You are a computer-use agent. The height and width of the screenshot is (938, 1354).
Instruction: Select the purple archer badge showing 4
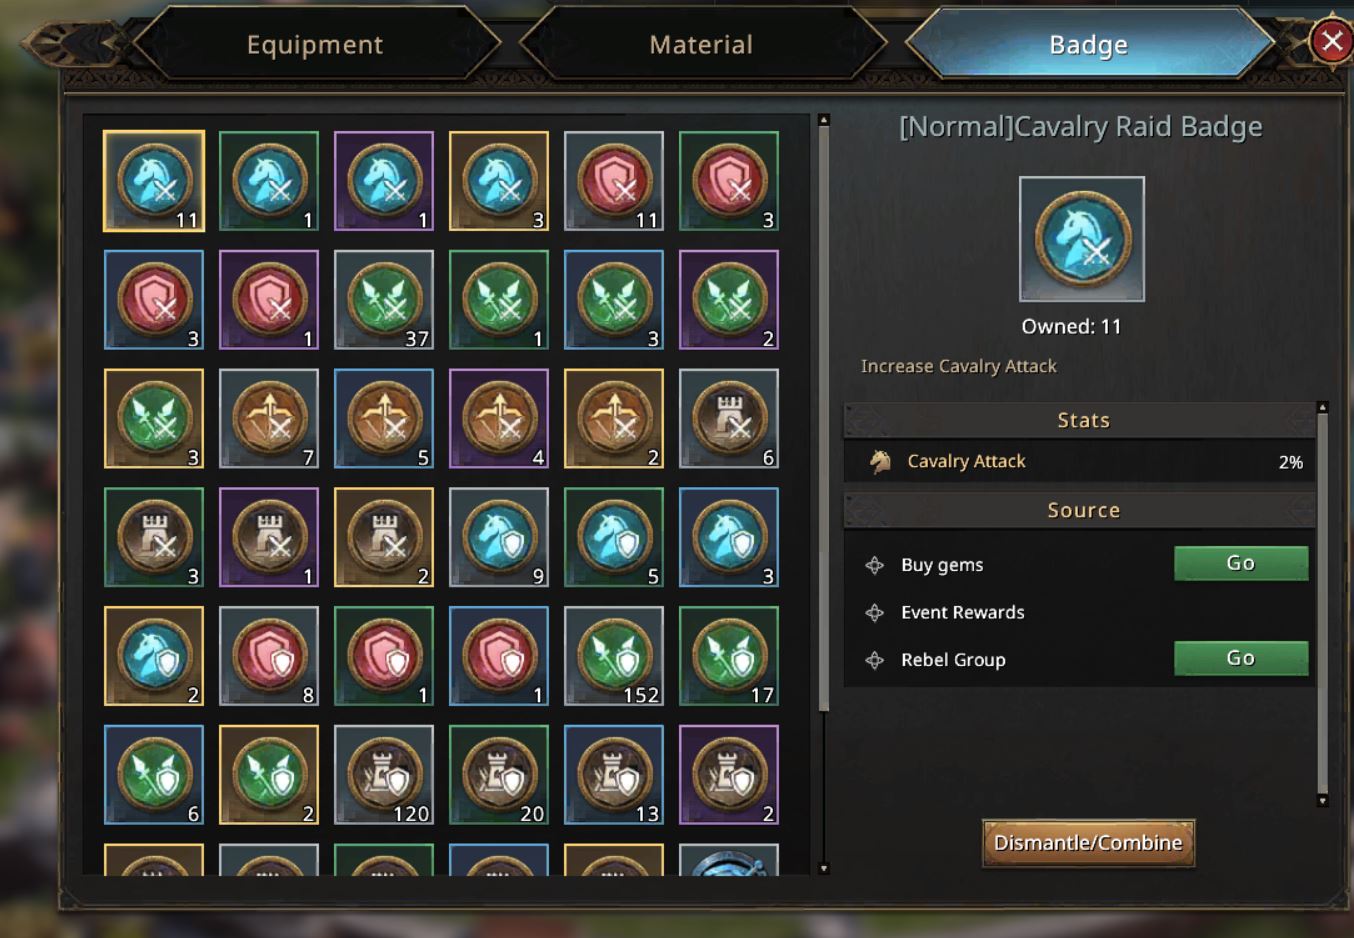[499, 419]
